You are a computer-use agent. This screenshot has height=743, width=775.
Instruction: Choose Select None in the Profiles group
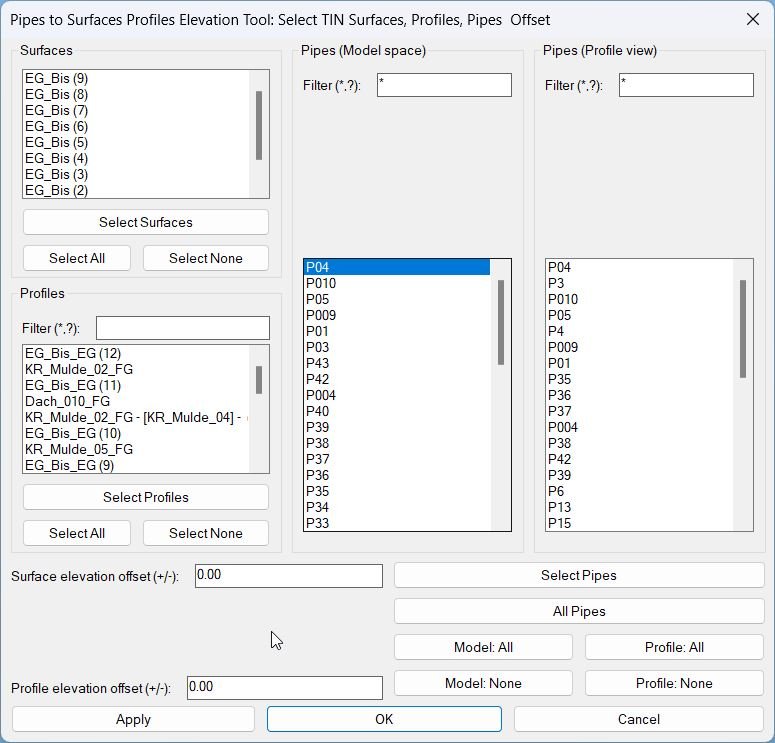click(206, 533)
